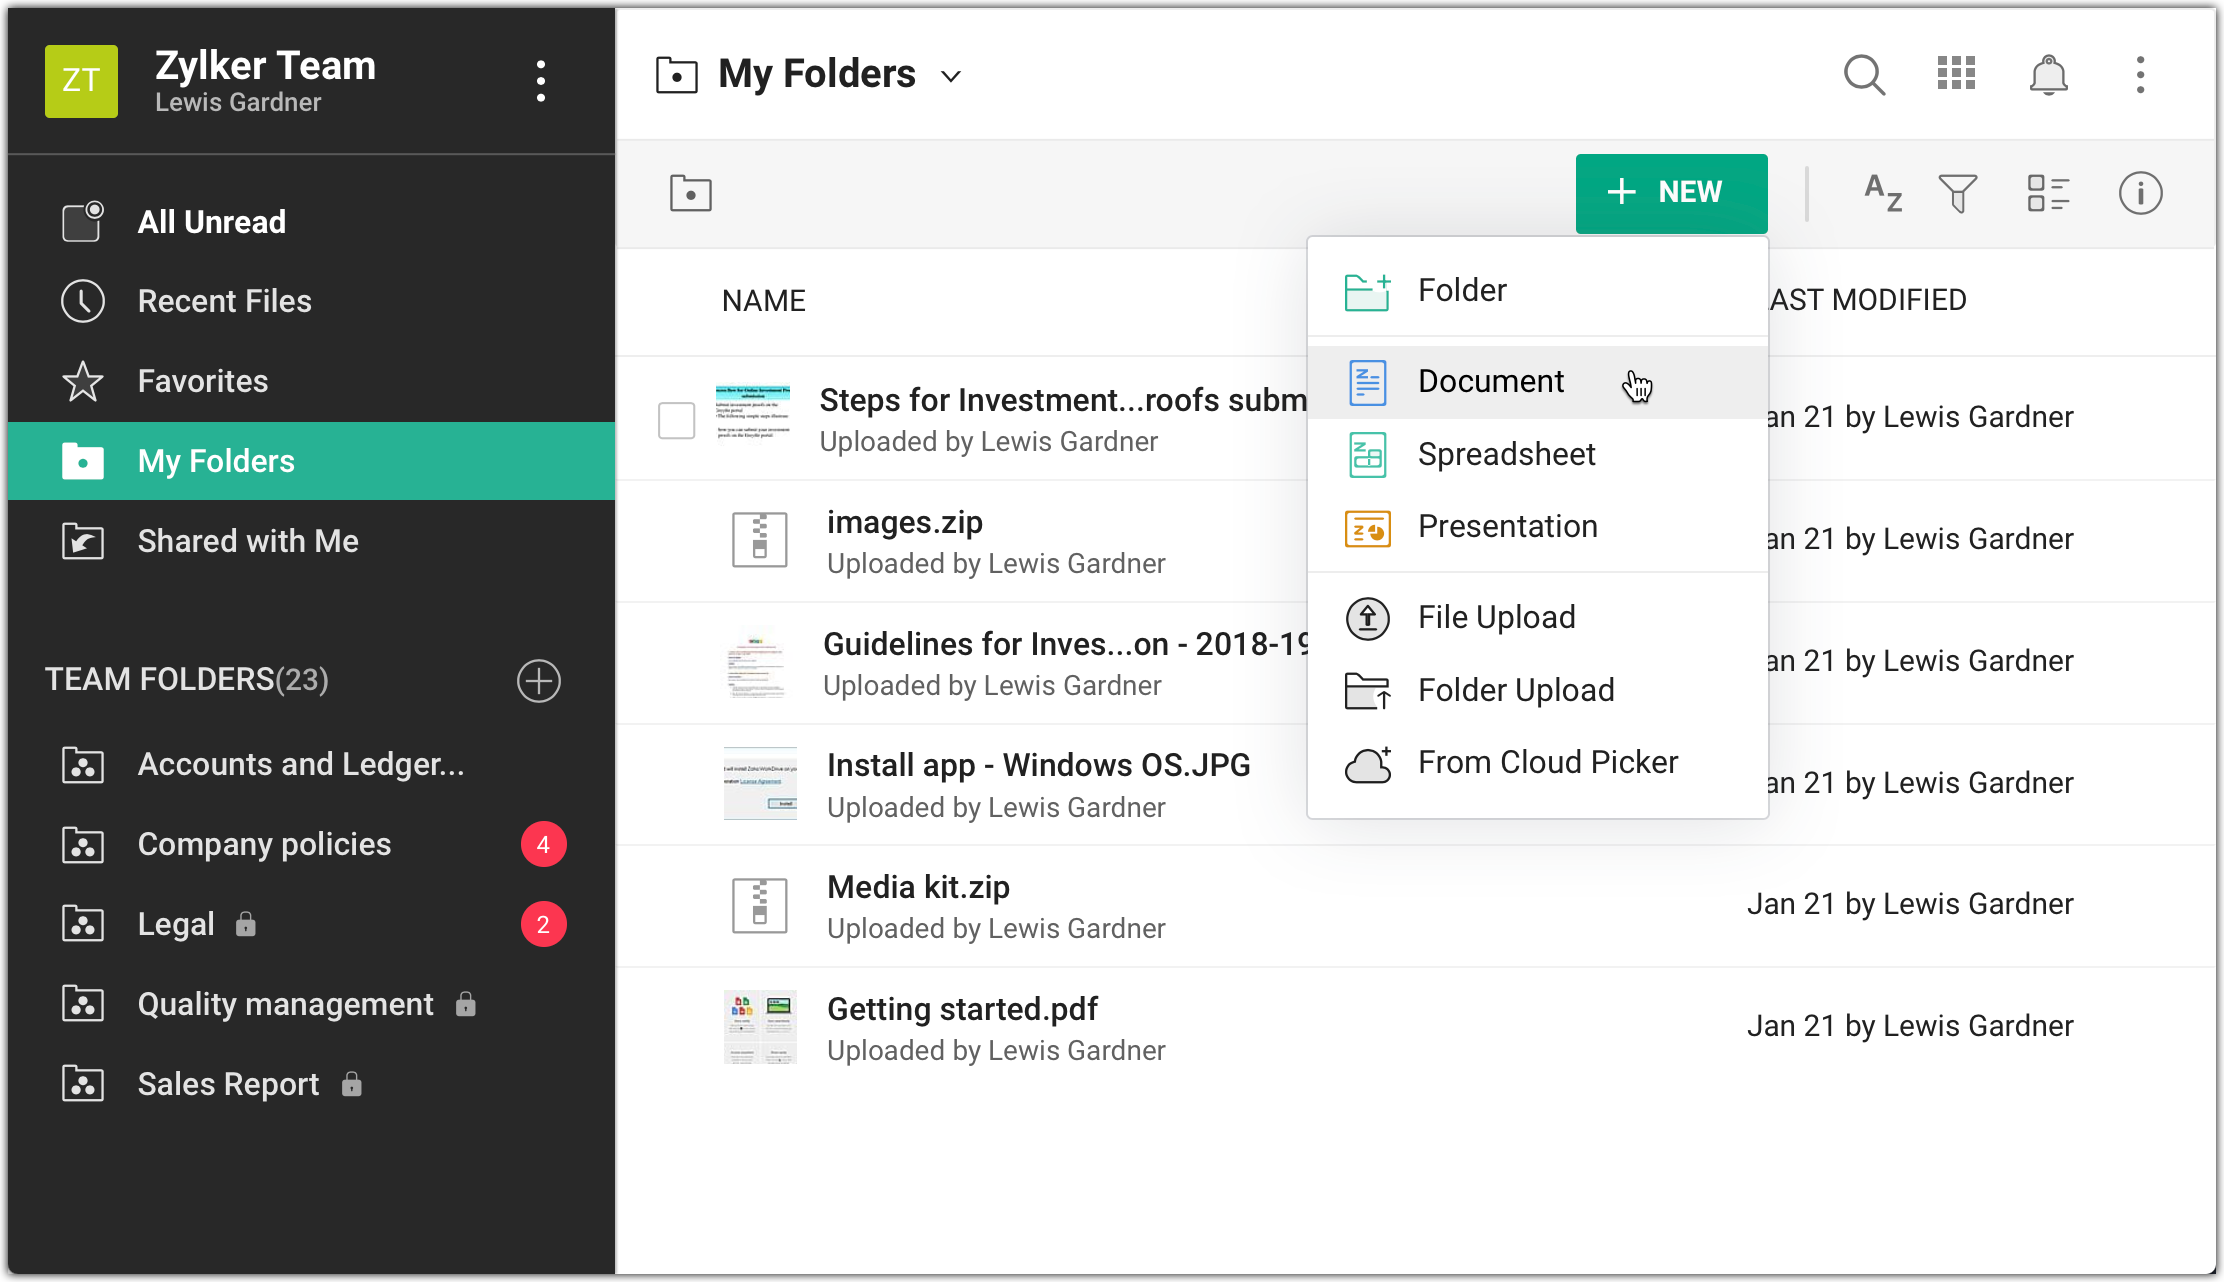
Task: Open the apps grid icon
Action: [x=1956, y=74]
